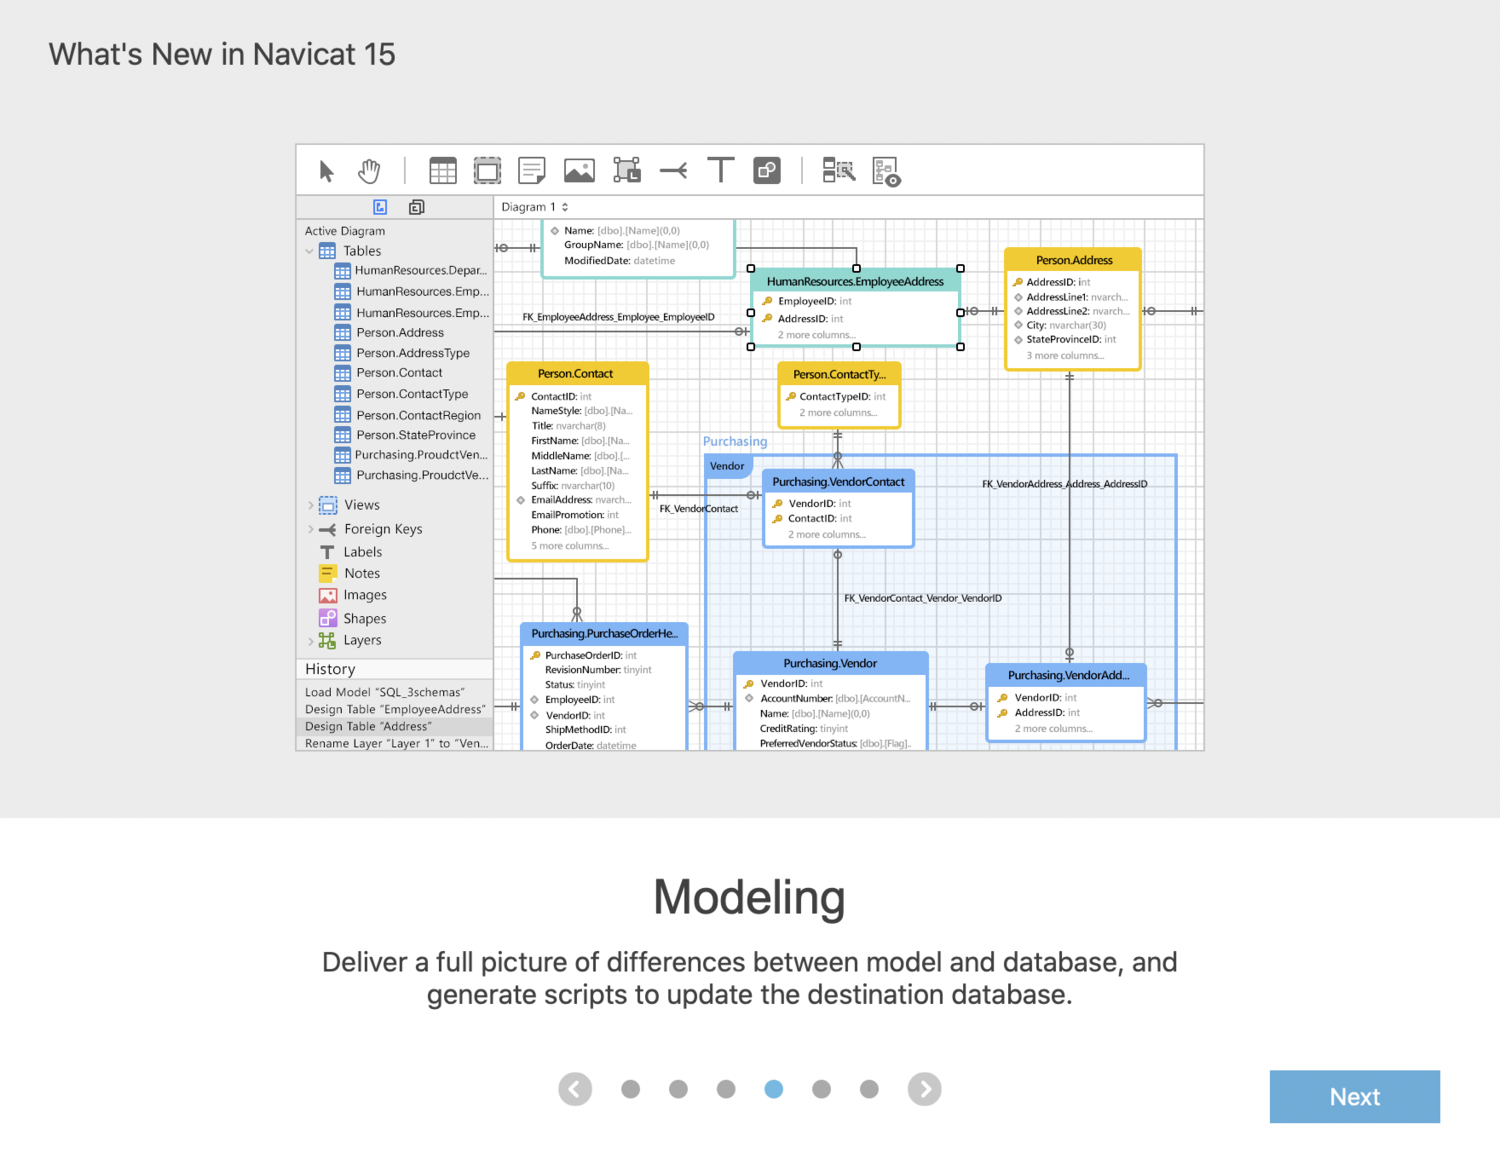This screenshot has height=1159, width=1500.
Task: Select Person.ContactRegion in the tables tree
Action: pyautogui.click(x=418, y=415)
